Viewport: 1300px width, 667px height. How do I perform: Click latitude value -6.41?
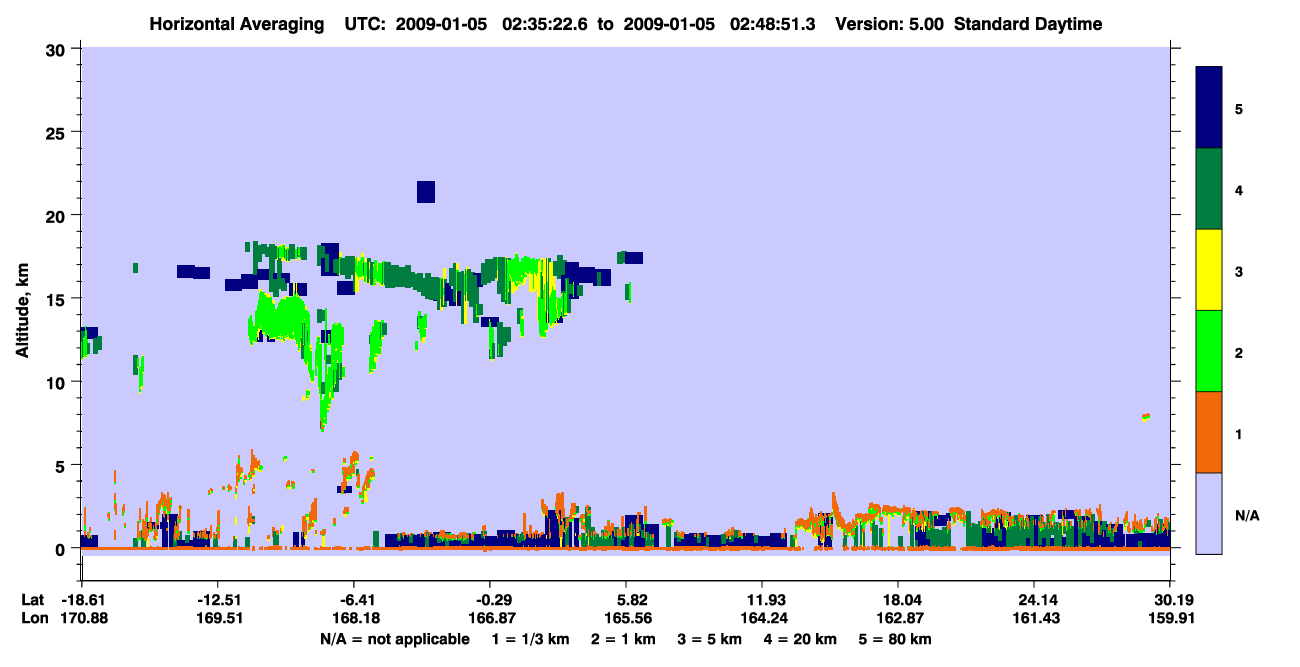(354, 600)
